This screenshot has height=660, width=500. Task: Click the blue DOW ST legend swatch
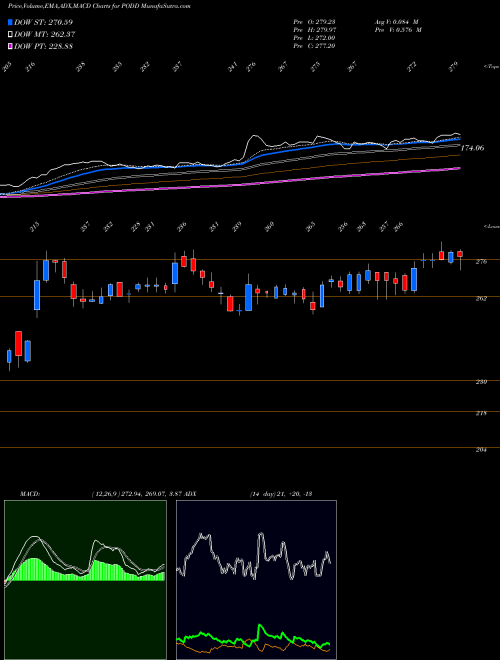pyautogui.click(x=10, y=22)
